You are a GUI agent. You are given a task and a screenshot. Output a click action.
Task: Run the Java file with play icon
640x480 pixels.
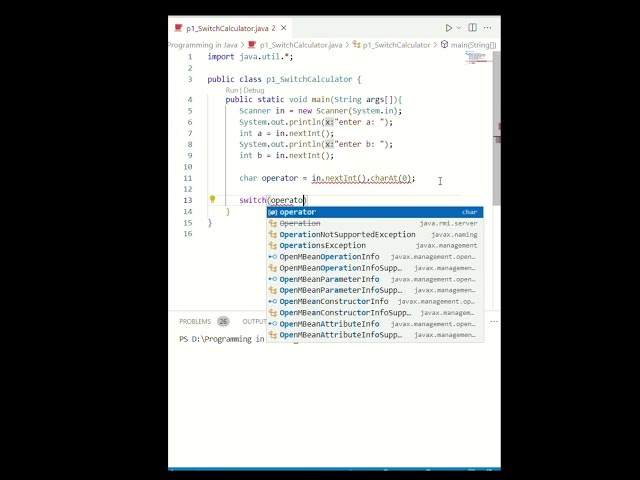pyautogui.click(x=449, y=28)
